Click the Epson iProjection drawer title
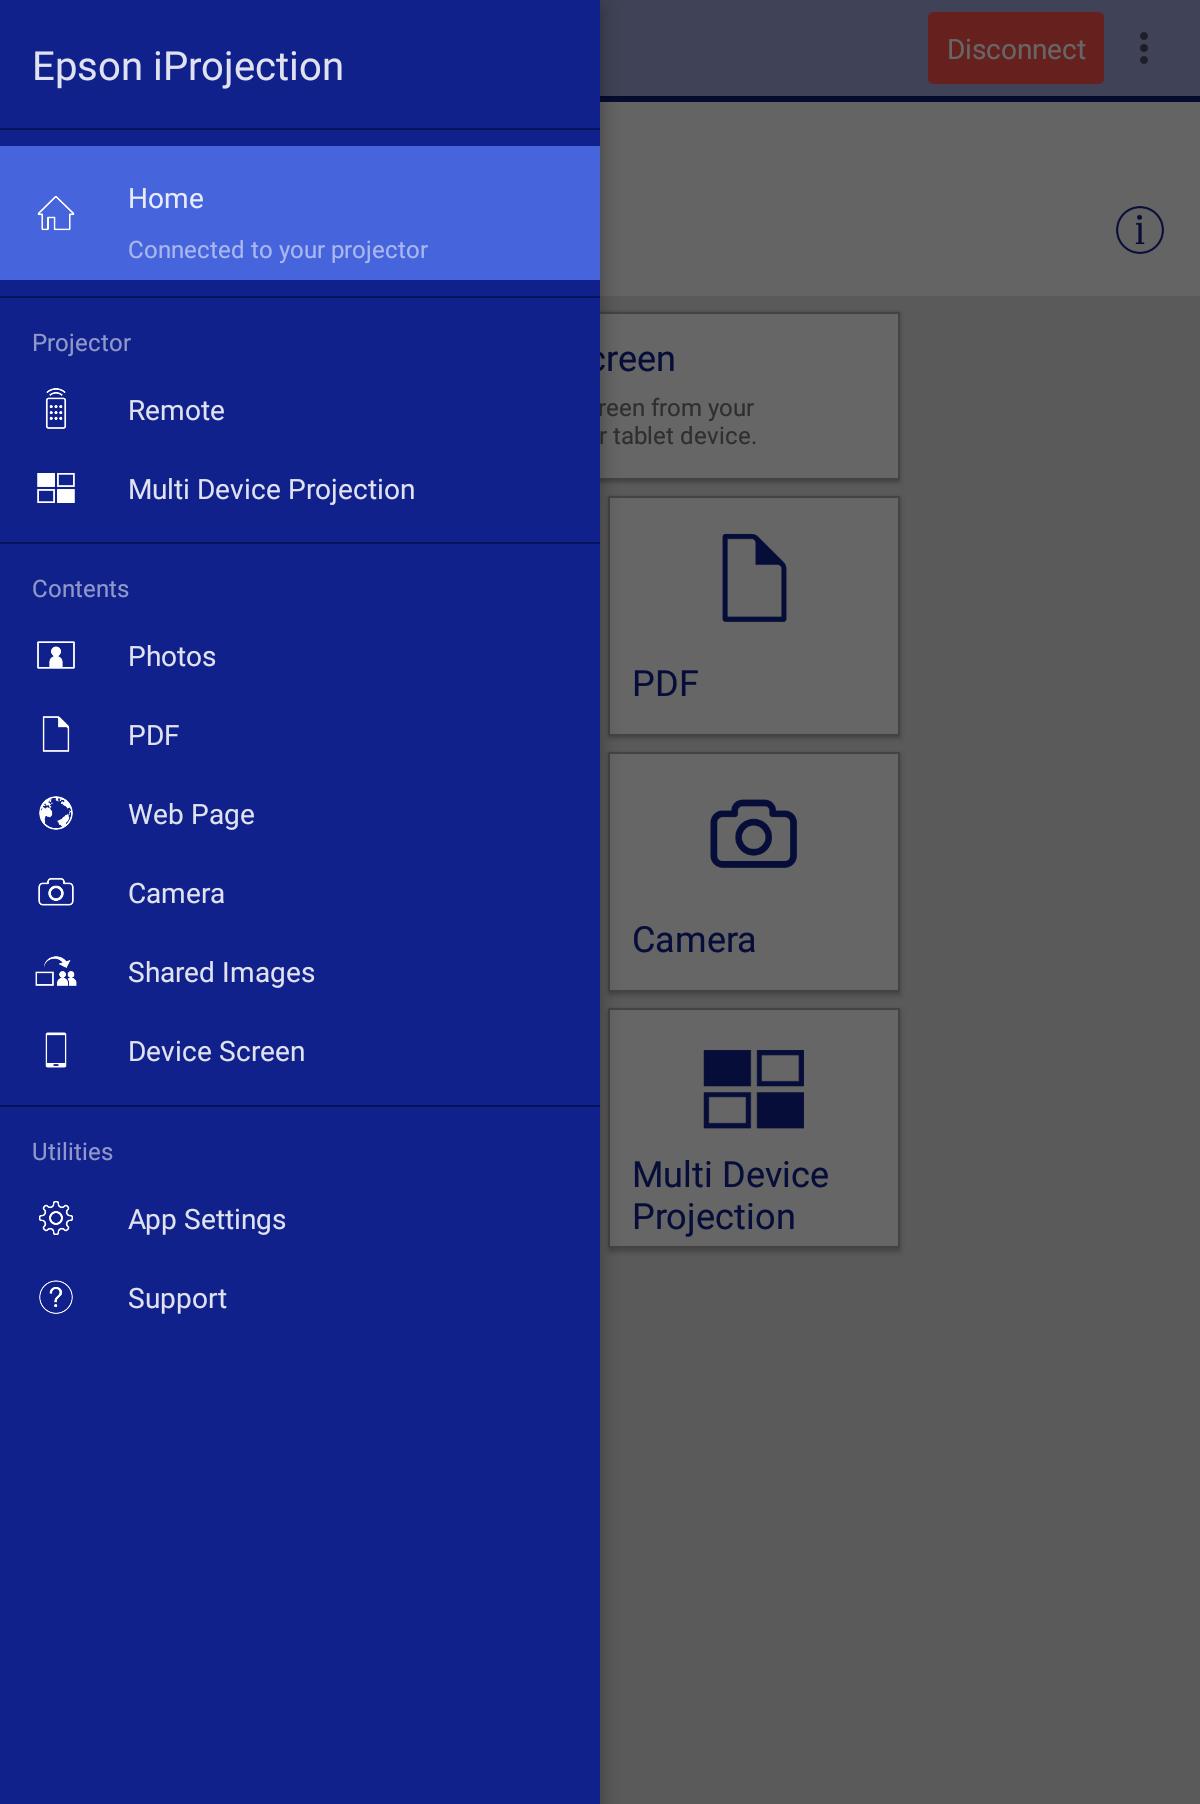Image resolution: width=1200 pixels, height=1804 pixels. click(x=188, y=66)
